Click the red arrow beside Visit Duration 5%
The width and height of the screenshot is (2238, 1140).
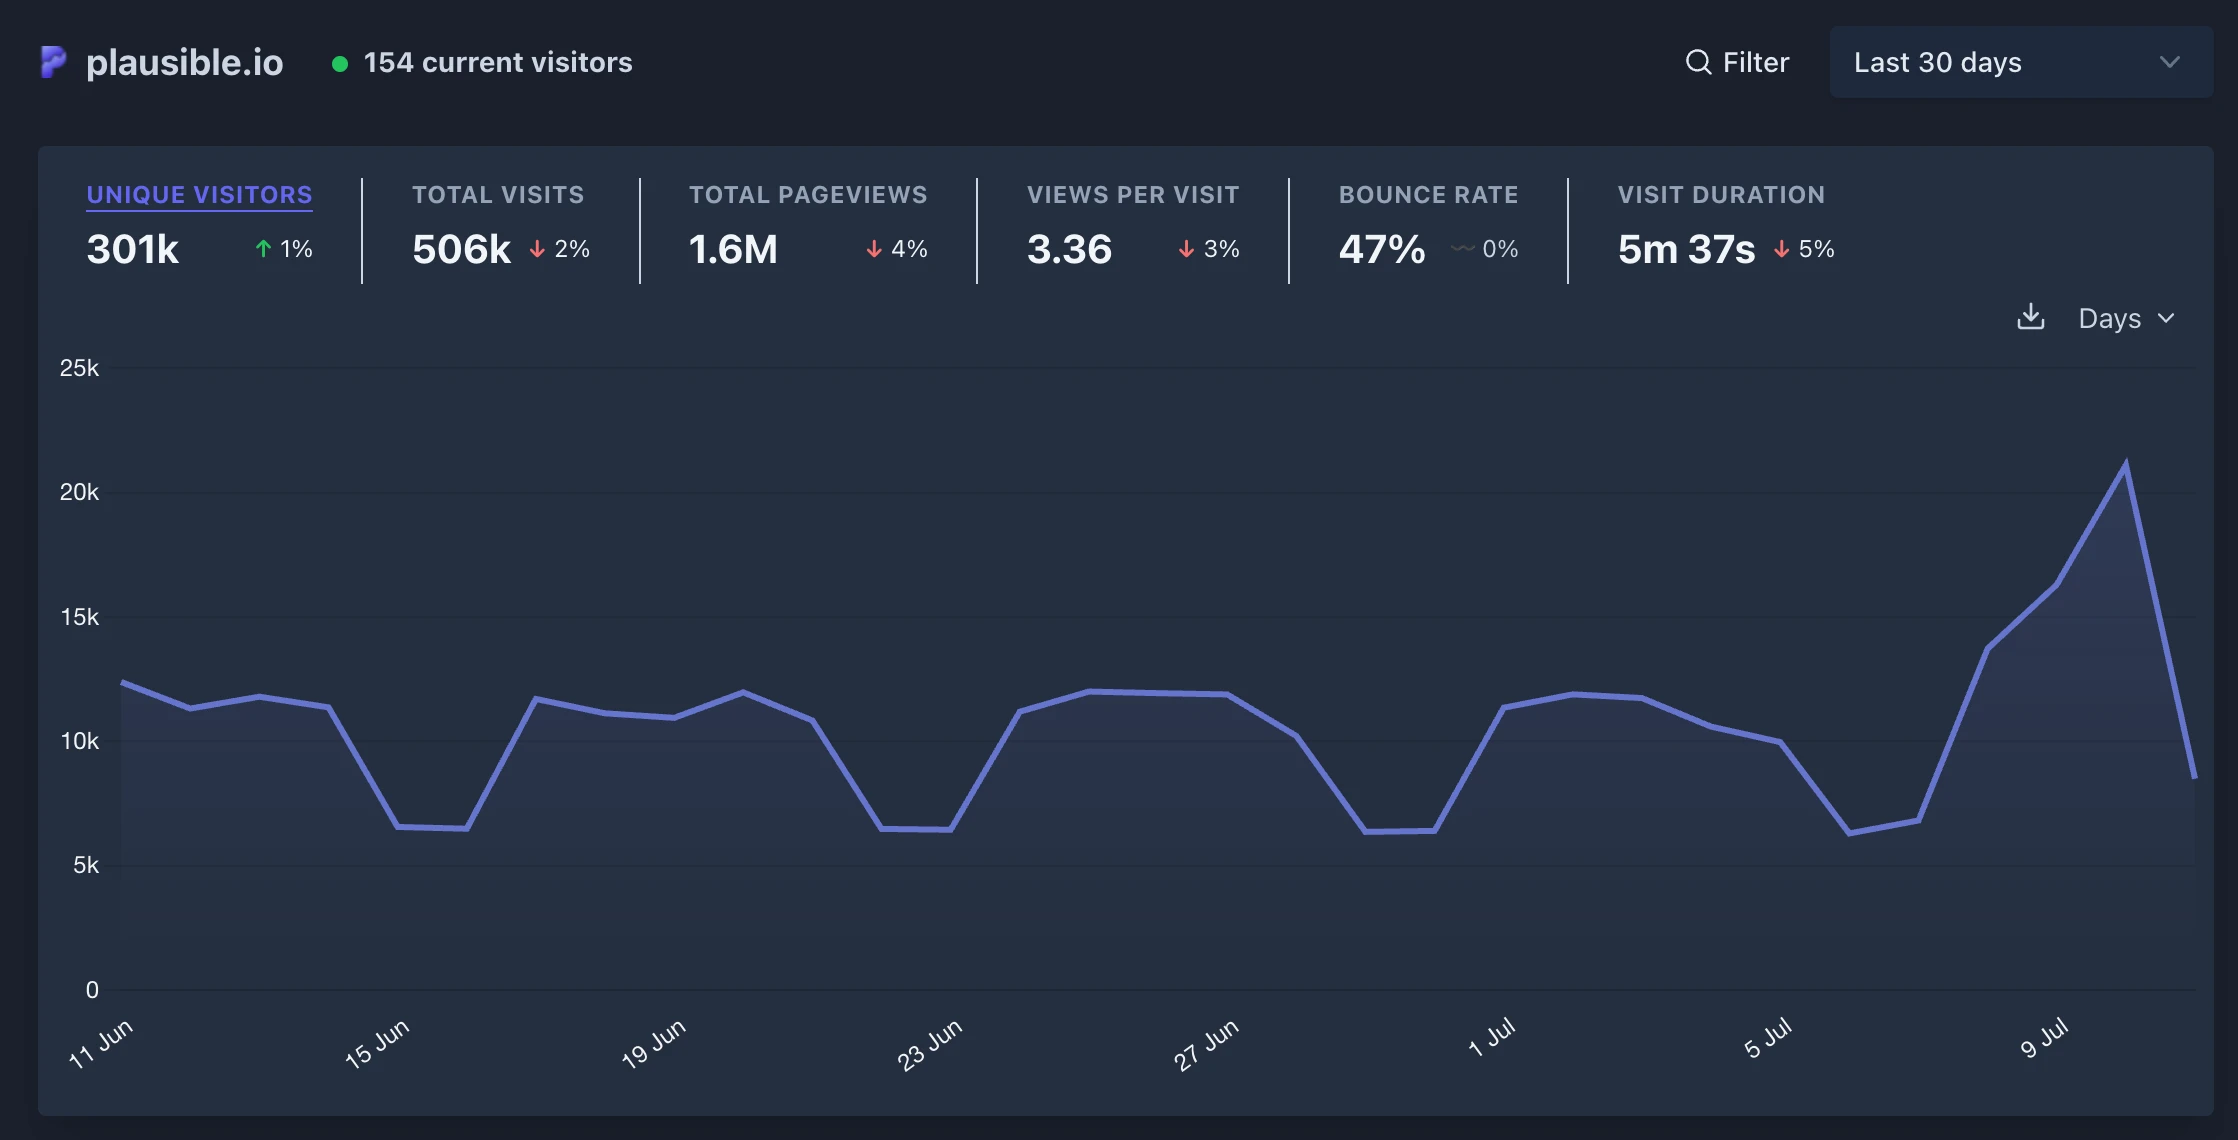coord(1781,249)
